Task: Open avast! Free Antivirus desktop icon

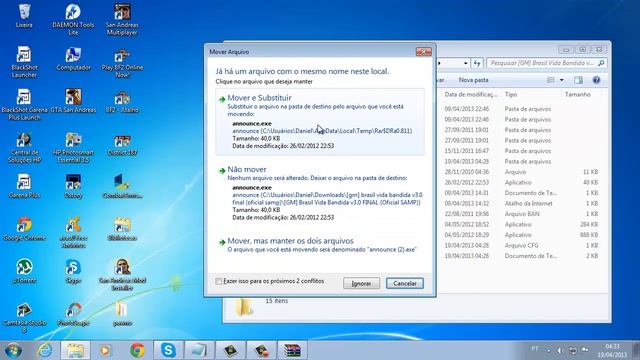Action: [x=73, y=233]
